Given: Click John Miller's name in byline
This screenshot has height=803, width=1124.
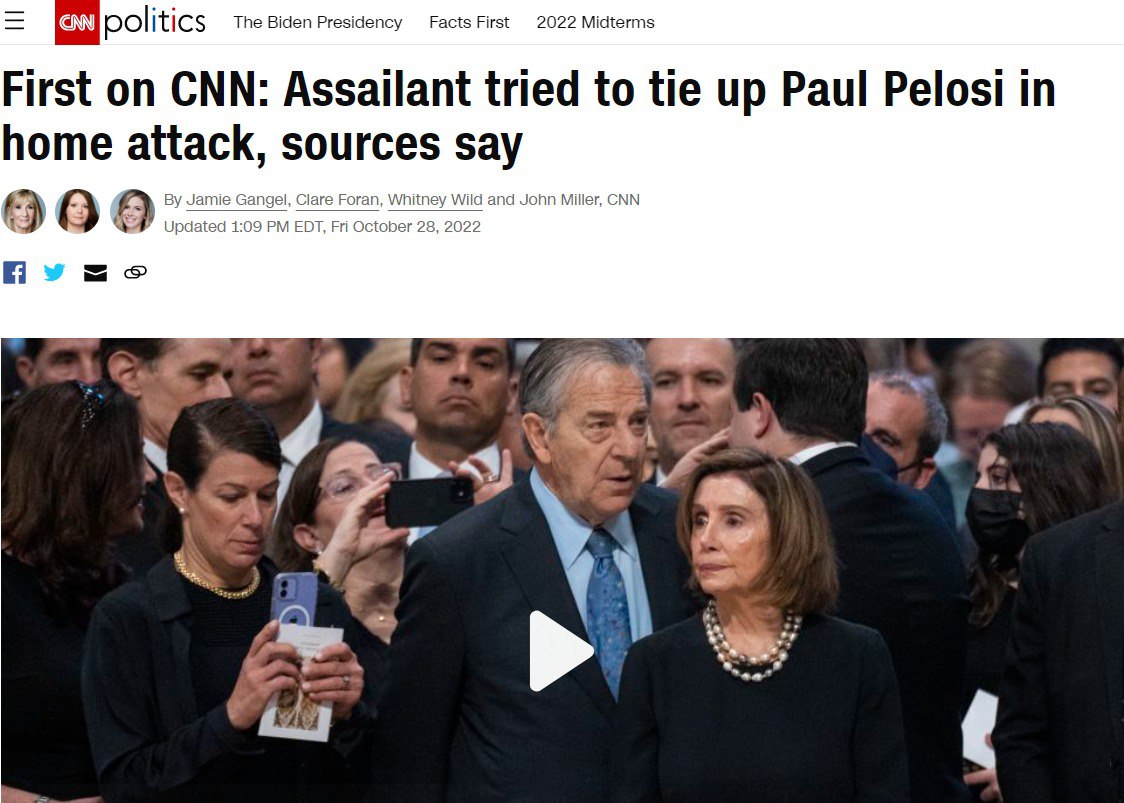Looking at the screenshot, I should pyautogui.click(x=559, y=200).
